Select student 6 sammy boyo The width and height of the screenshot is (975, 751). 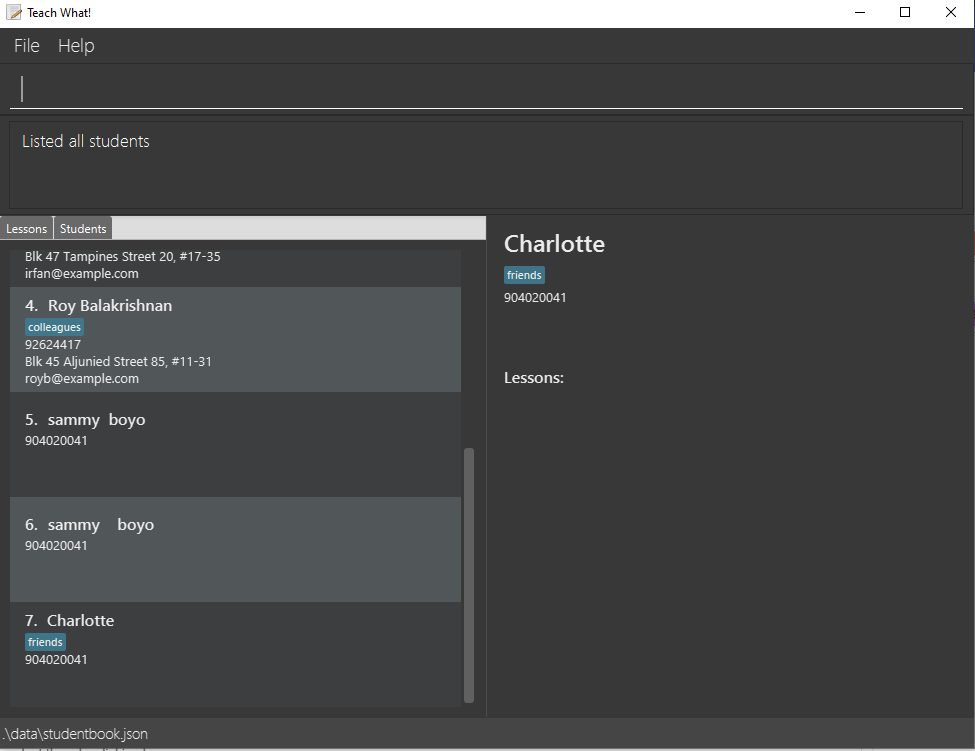pyautogui.click(x=235, y=549)
